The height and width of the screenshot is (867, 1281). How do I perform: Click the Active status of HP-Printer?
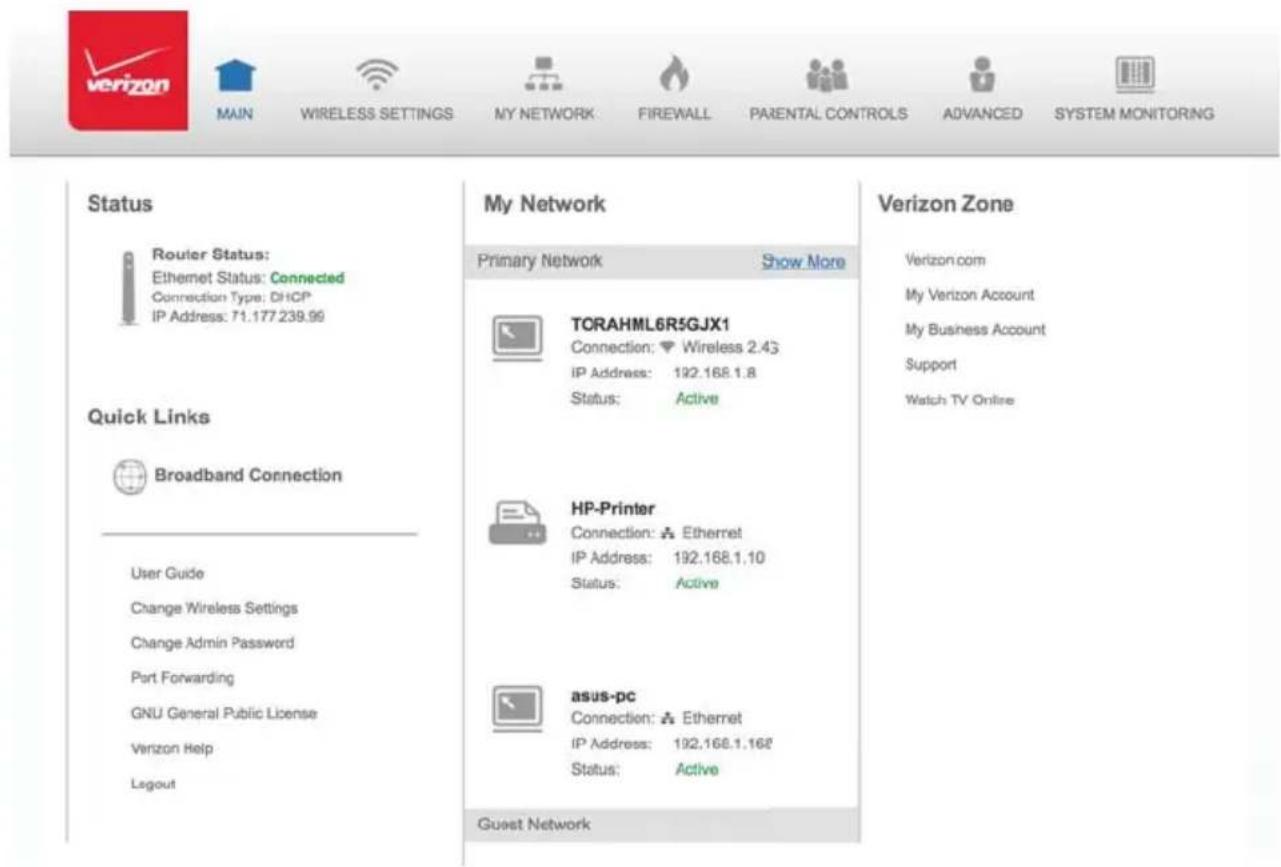click(x=697, y=583)
